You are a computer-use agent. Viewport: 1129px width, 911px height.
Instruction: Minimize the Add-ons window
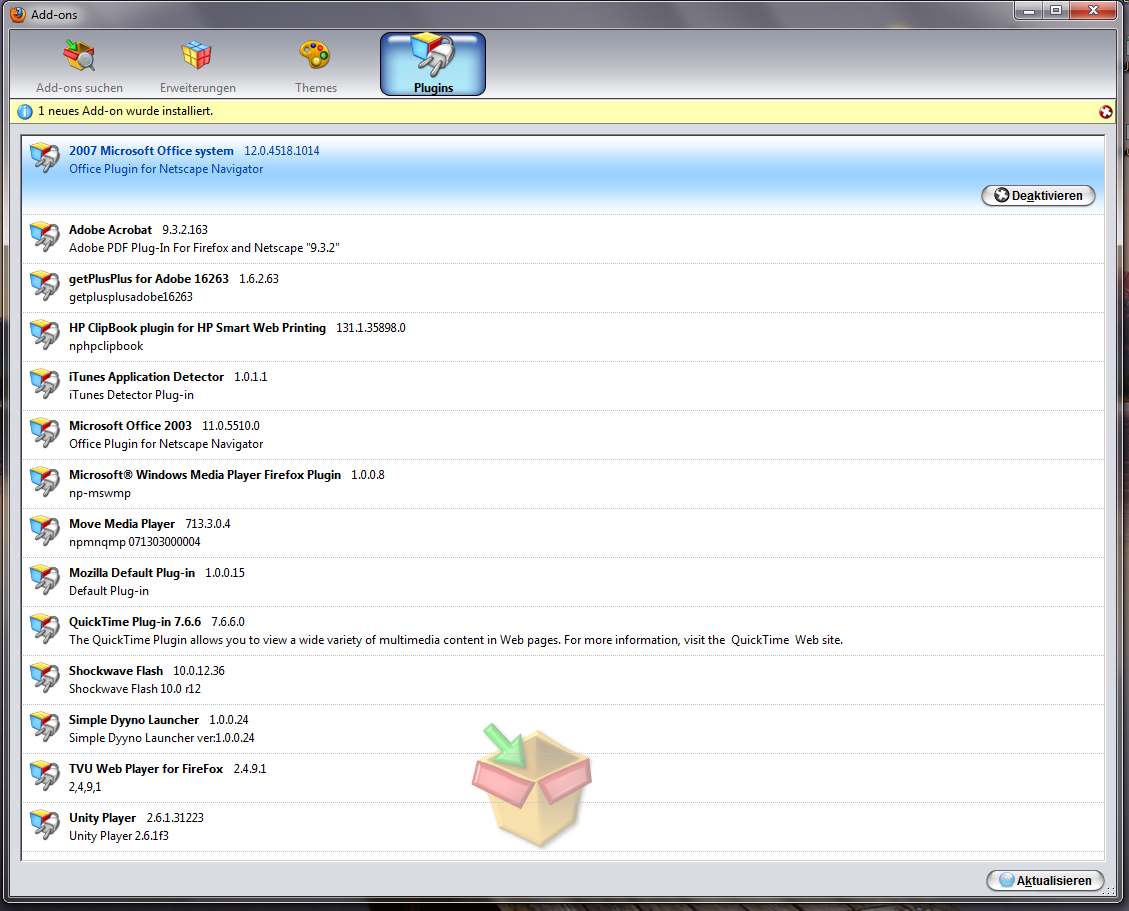(1028, 10)
